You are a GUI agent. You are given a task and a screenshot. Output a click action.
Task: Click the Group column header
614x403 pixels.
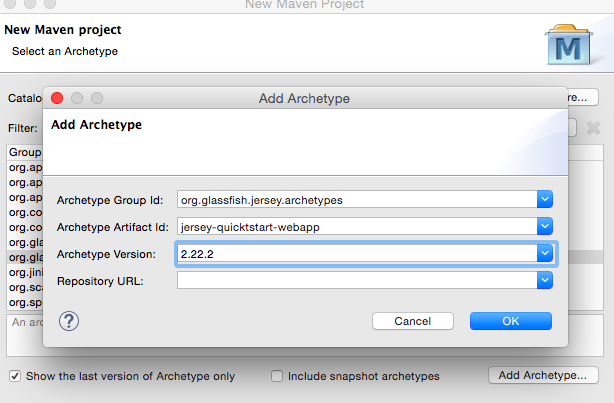click(x=25, y=152)
